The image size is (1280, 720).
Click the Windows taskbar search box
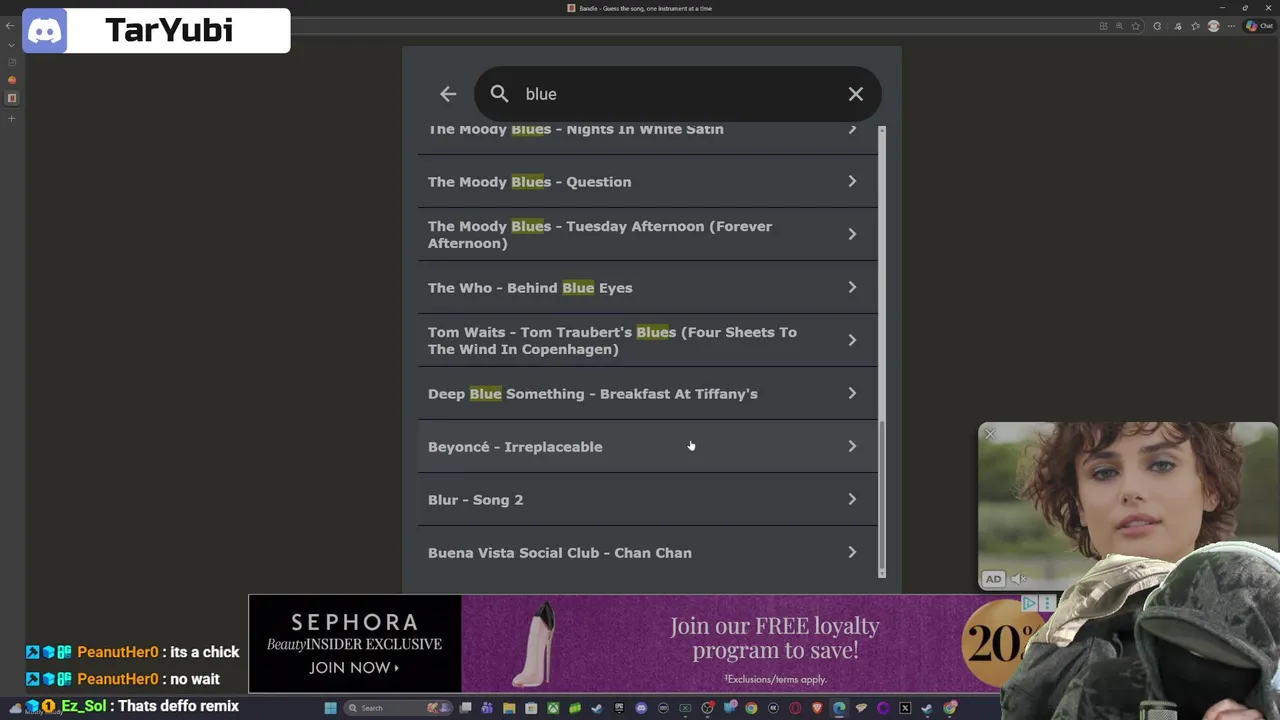coord(398,708)
